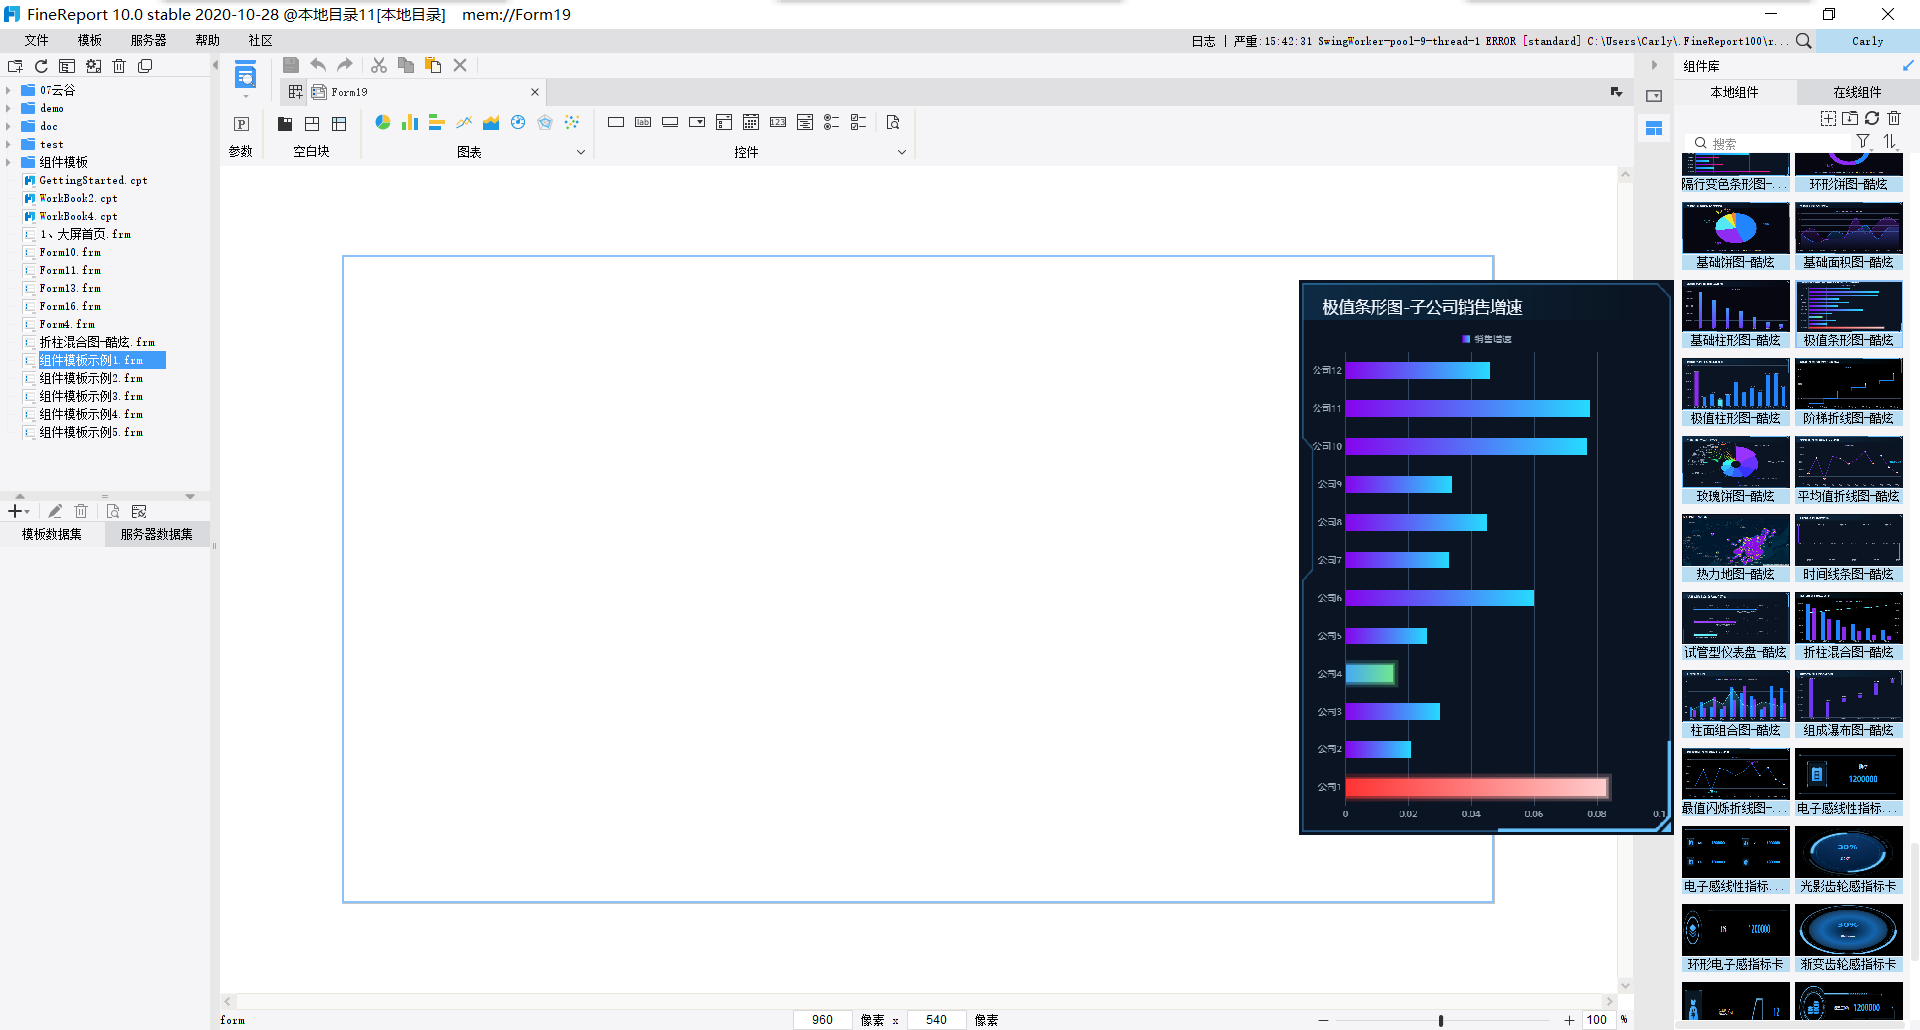Expand the 07云谷 folder
Image resolution: width=1920 pixels, height=1030 pixels.
[x=8, y=90]
